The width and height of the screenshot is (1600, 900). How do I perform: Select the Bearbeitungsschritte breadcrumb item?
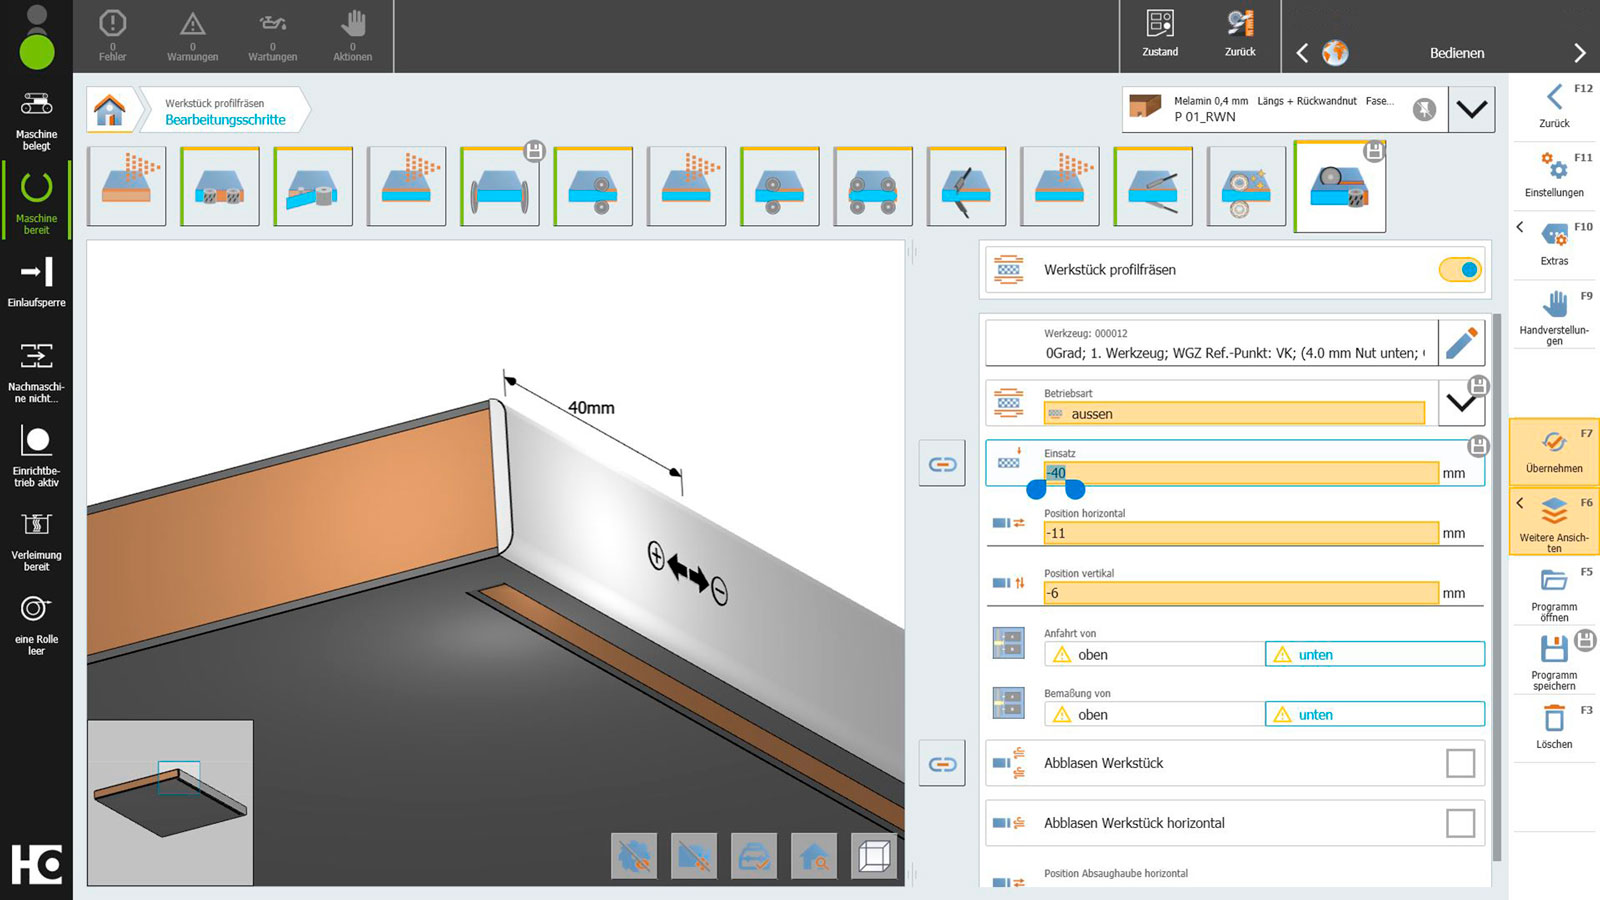[x=225, y=120]
